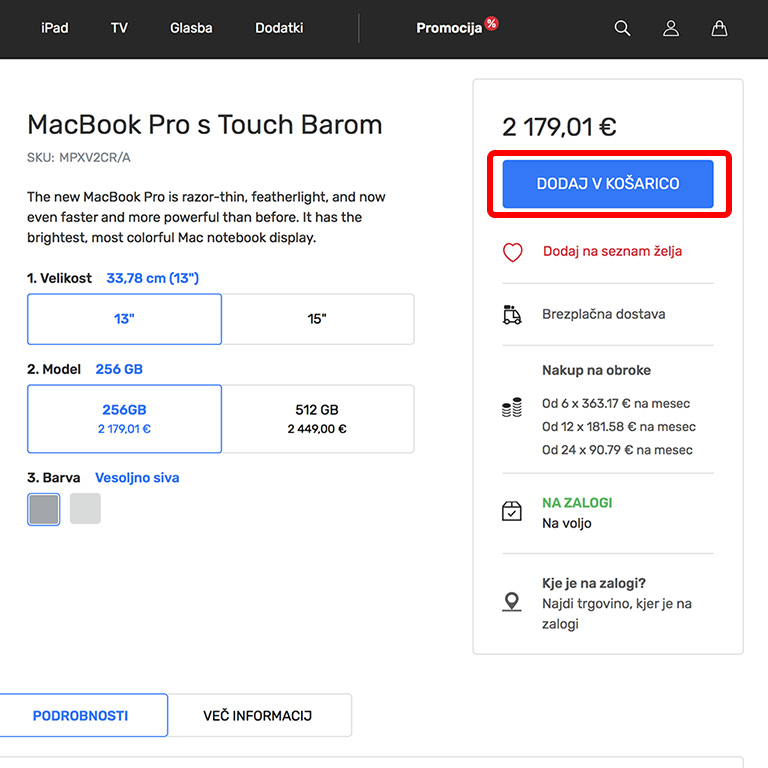This screenshot has height=768, width=768.
Task: Click the red percent promotion badge
Action: pos(491,23)
